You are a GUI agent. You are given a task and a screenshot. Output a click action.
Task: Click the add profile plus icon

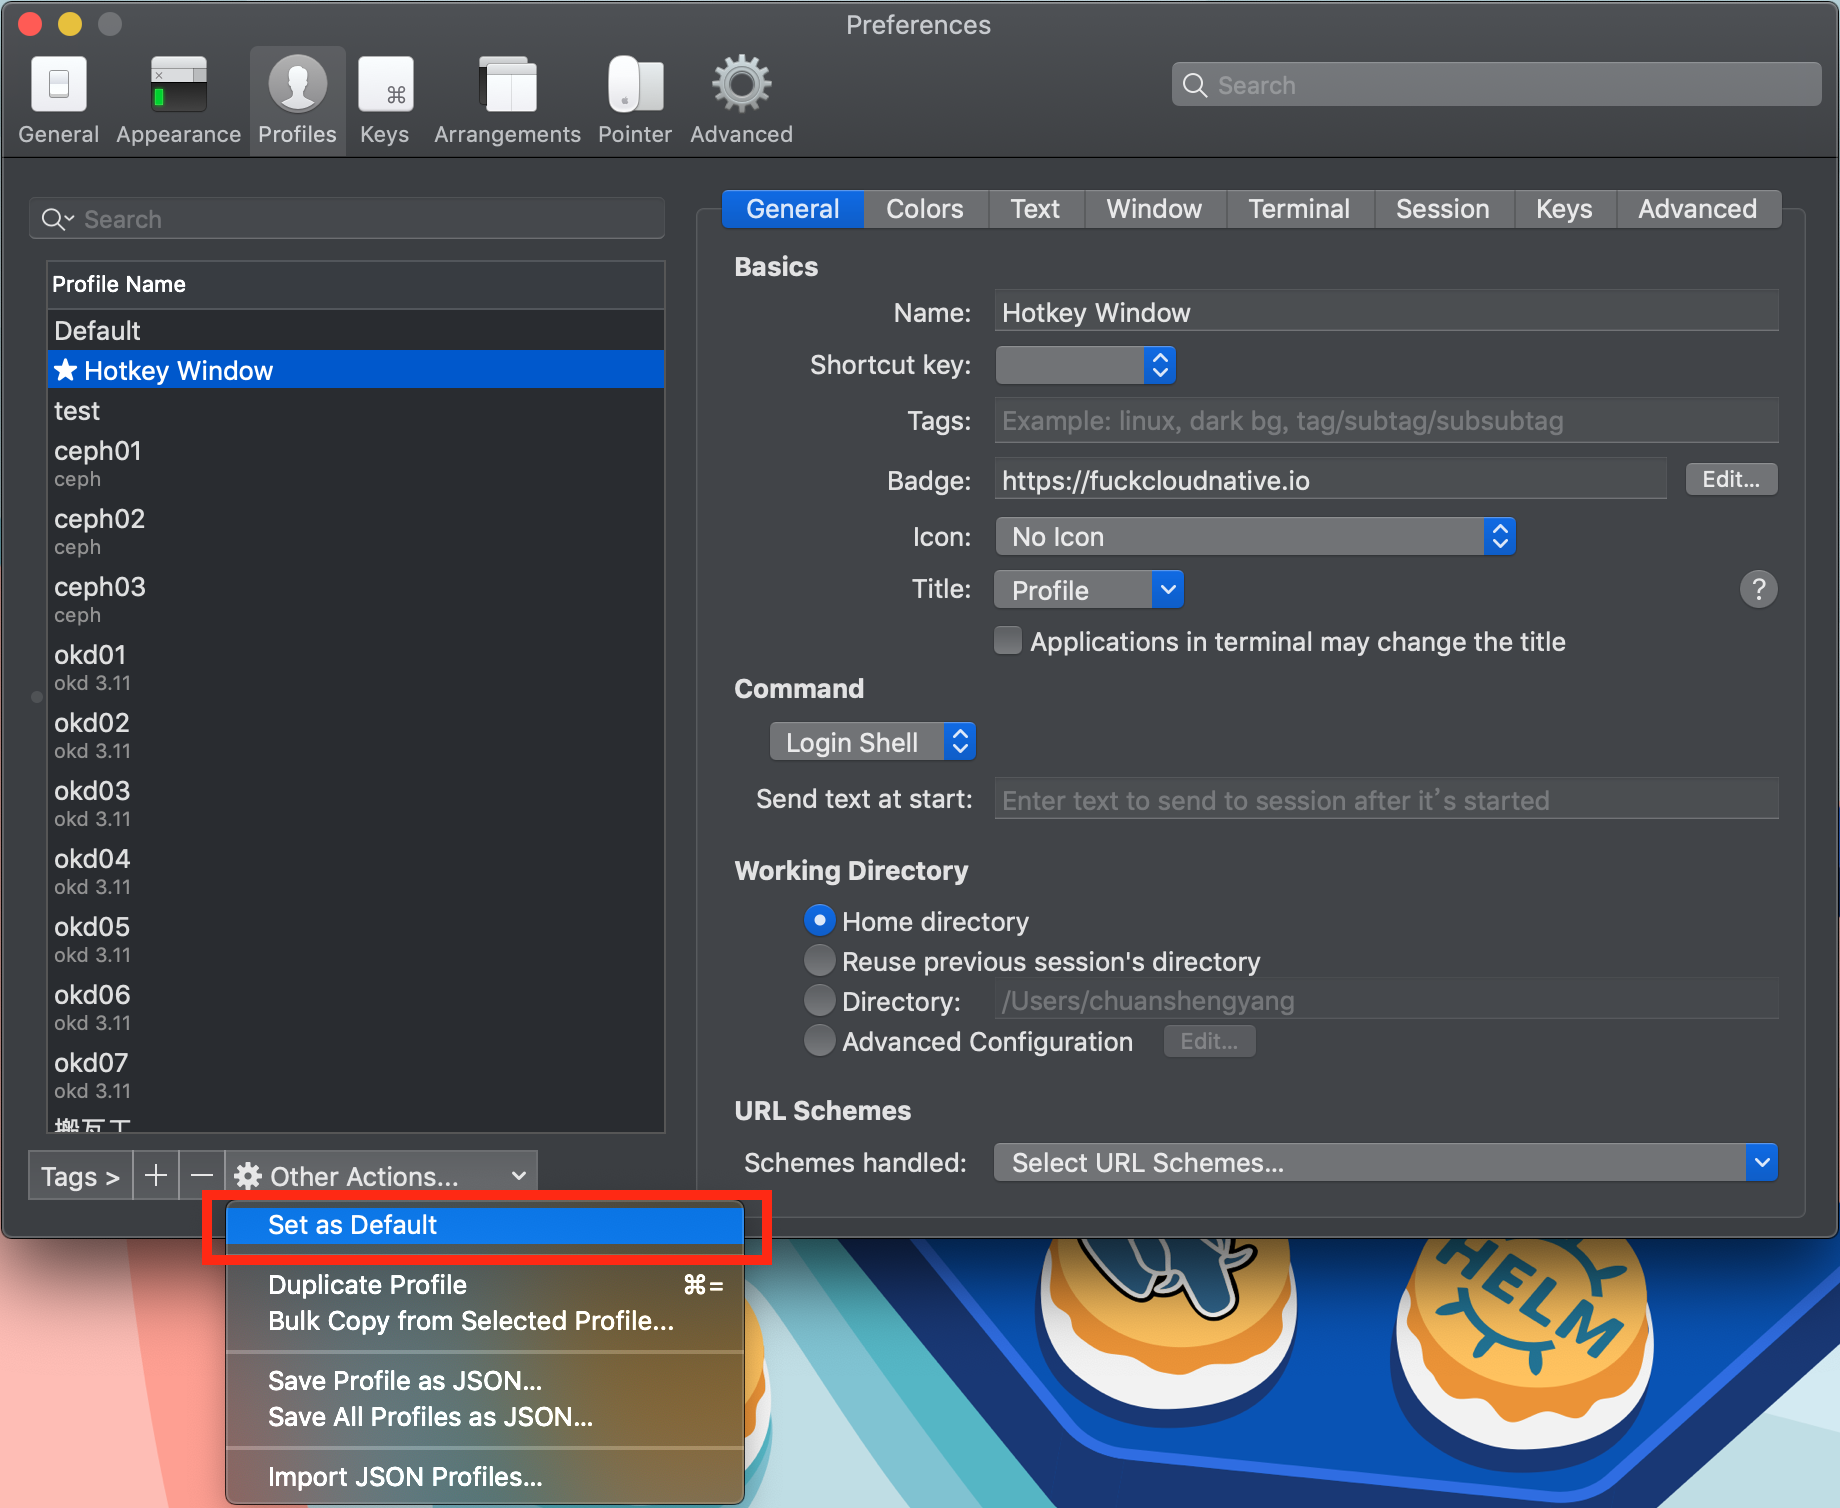(156, 1175)
